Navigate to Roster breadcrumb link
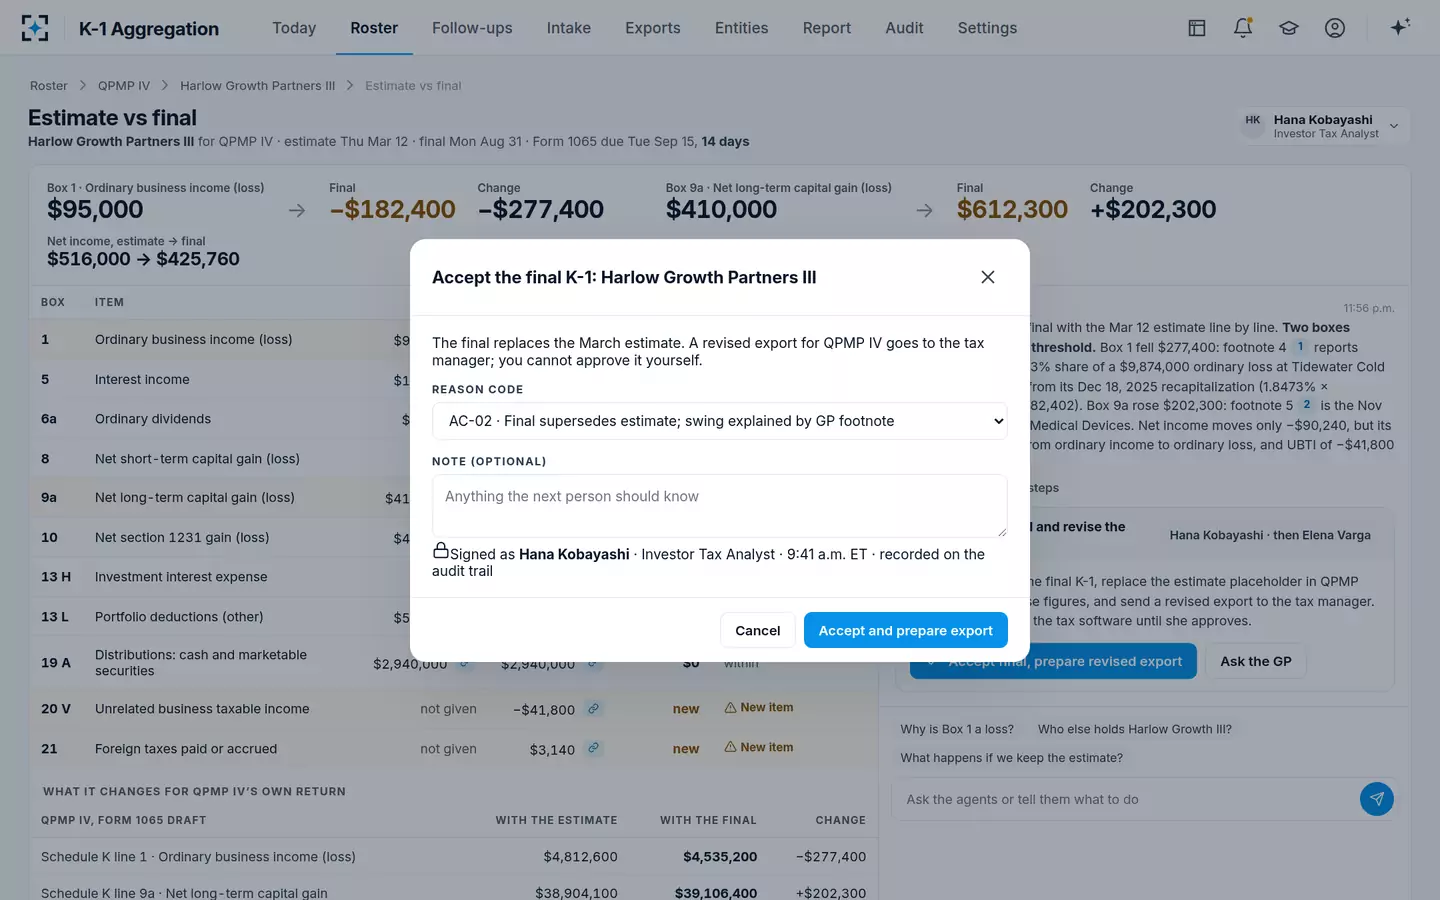 (49, 86)
